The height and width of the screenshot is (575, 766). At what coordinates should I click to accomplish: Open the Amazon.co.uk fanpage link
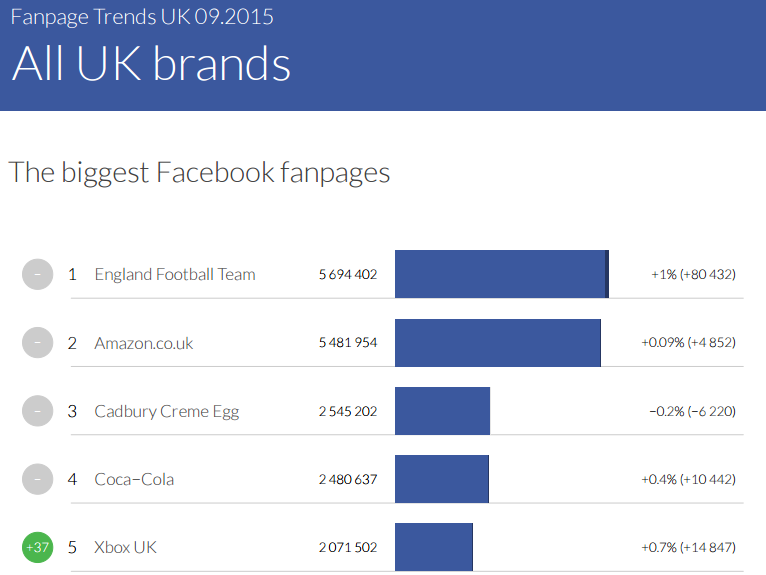tap(144, 343)
